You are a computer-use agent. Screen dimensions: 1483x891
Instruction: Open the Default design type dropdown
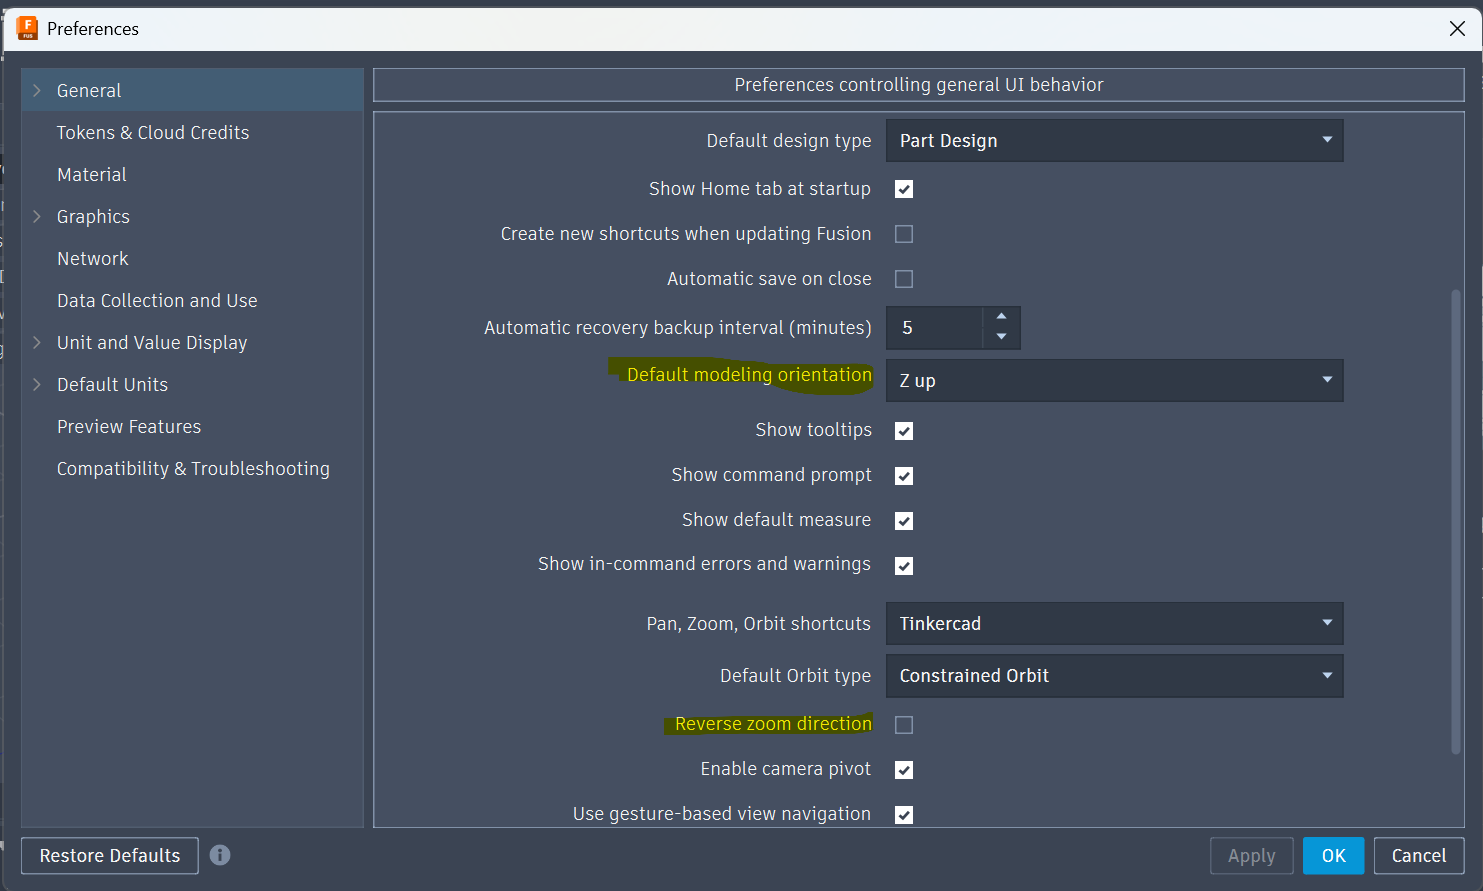tap(1114, 141)
